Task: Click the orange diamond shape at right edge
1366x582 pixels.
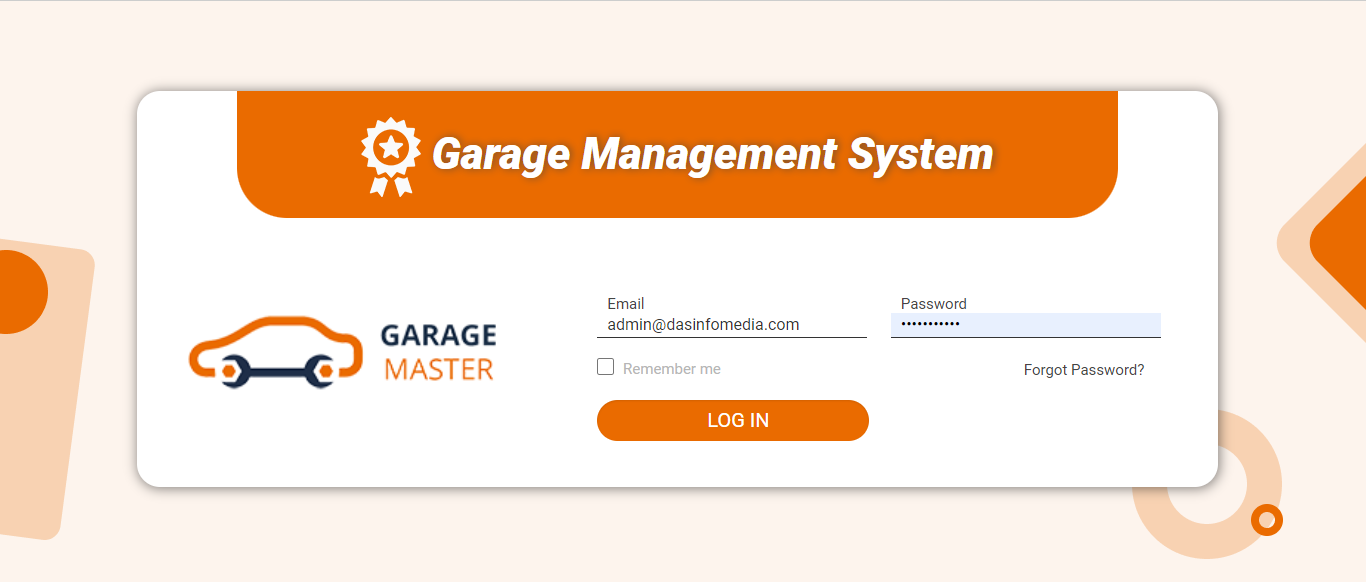Action: click(x=1342, y=243)
